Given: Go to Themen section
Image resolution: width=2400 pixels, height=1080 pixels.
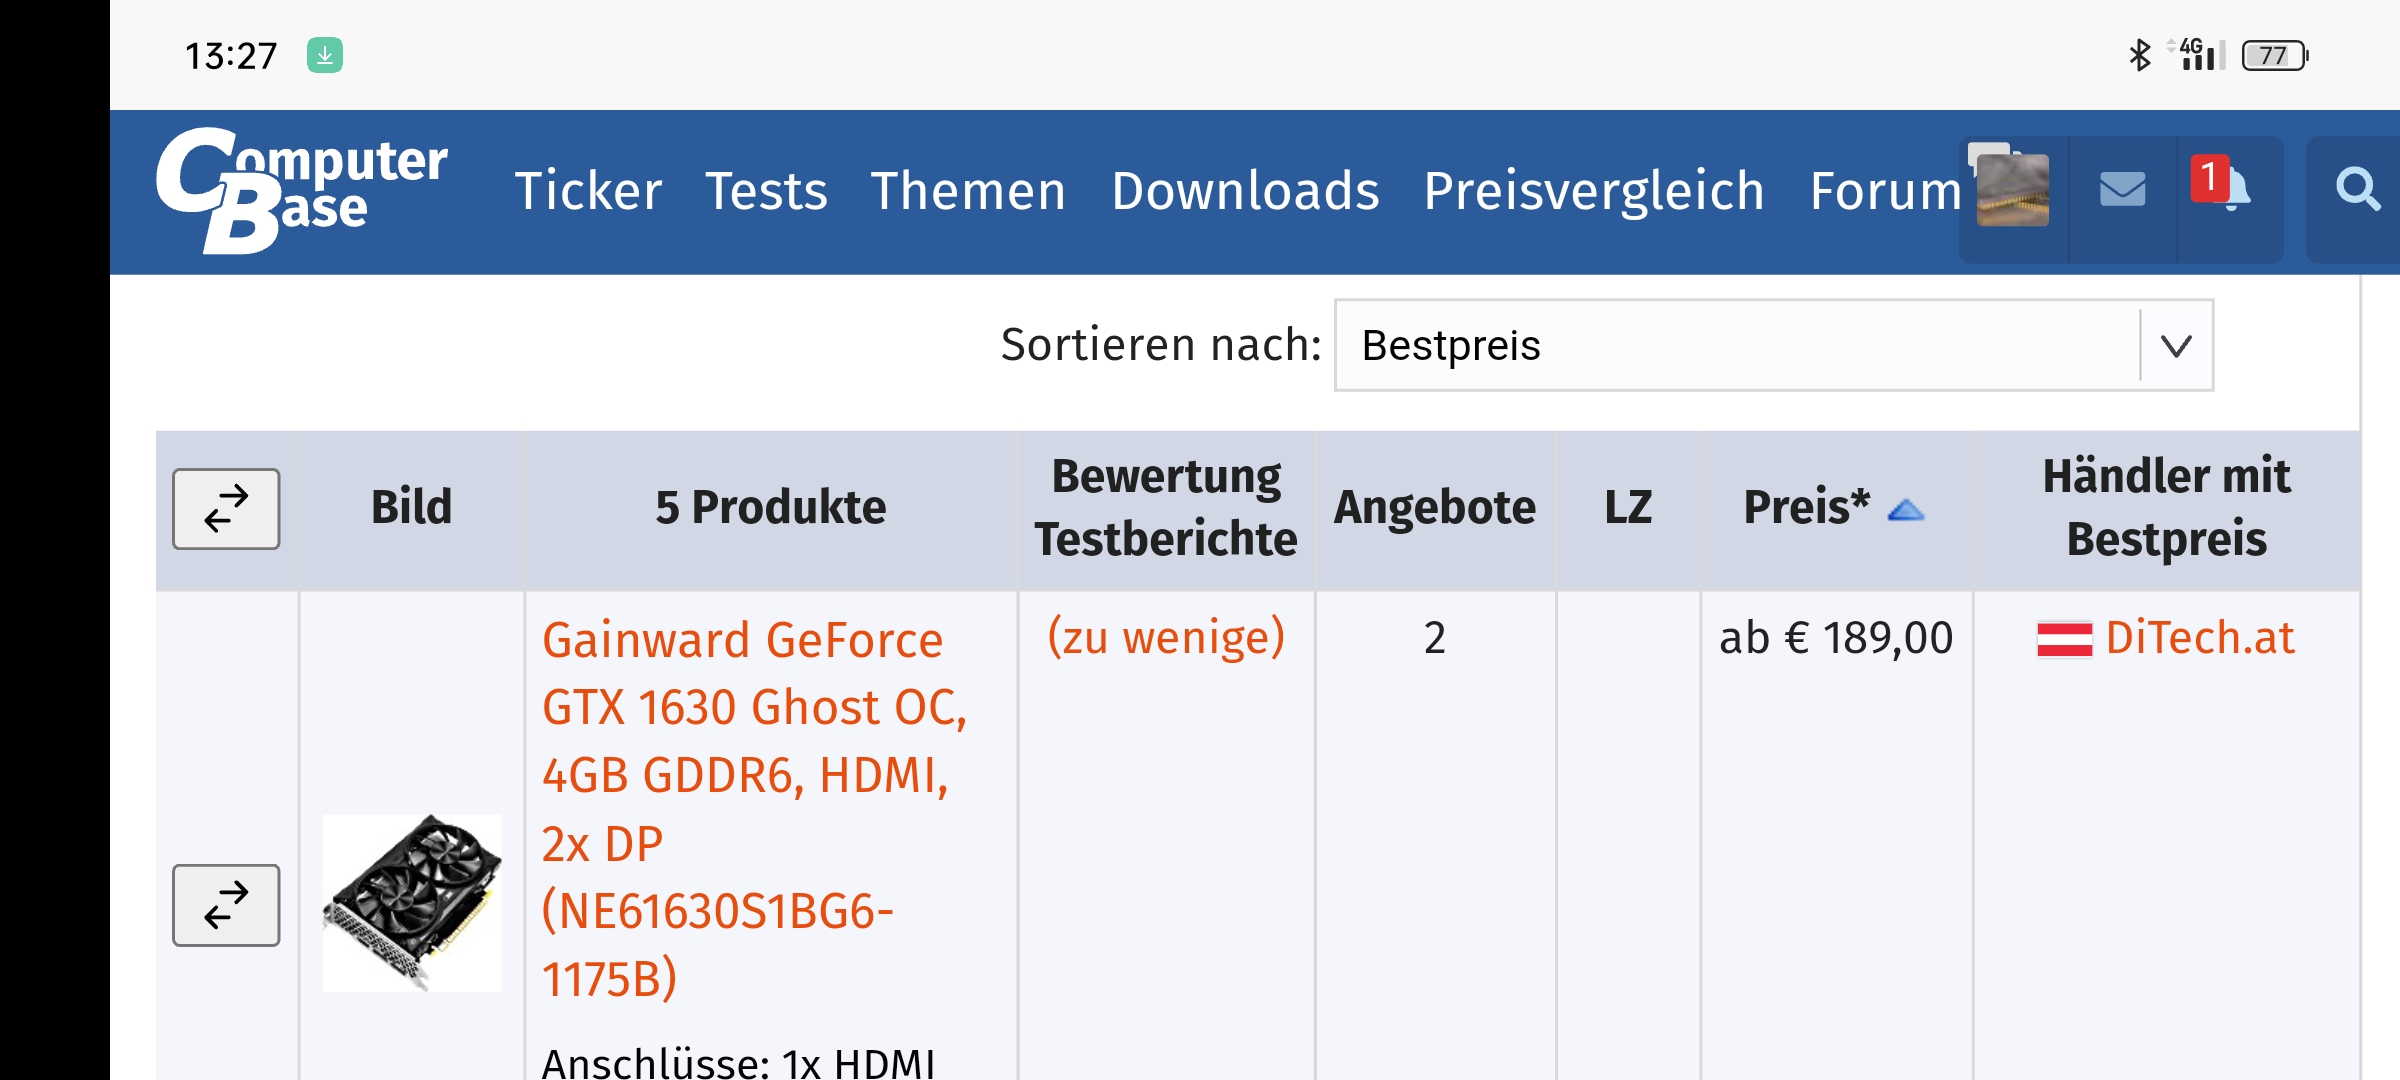Looking at the screenshot, I should (968, 191).
